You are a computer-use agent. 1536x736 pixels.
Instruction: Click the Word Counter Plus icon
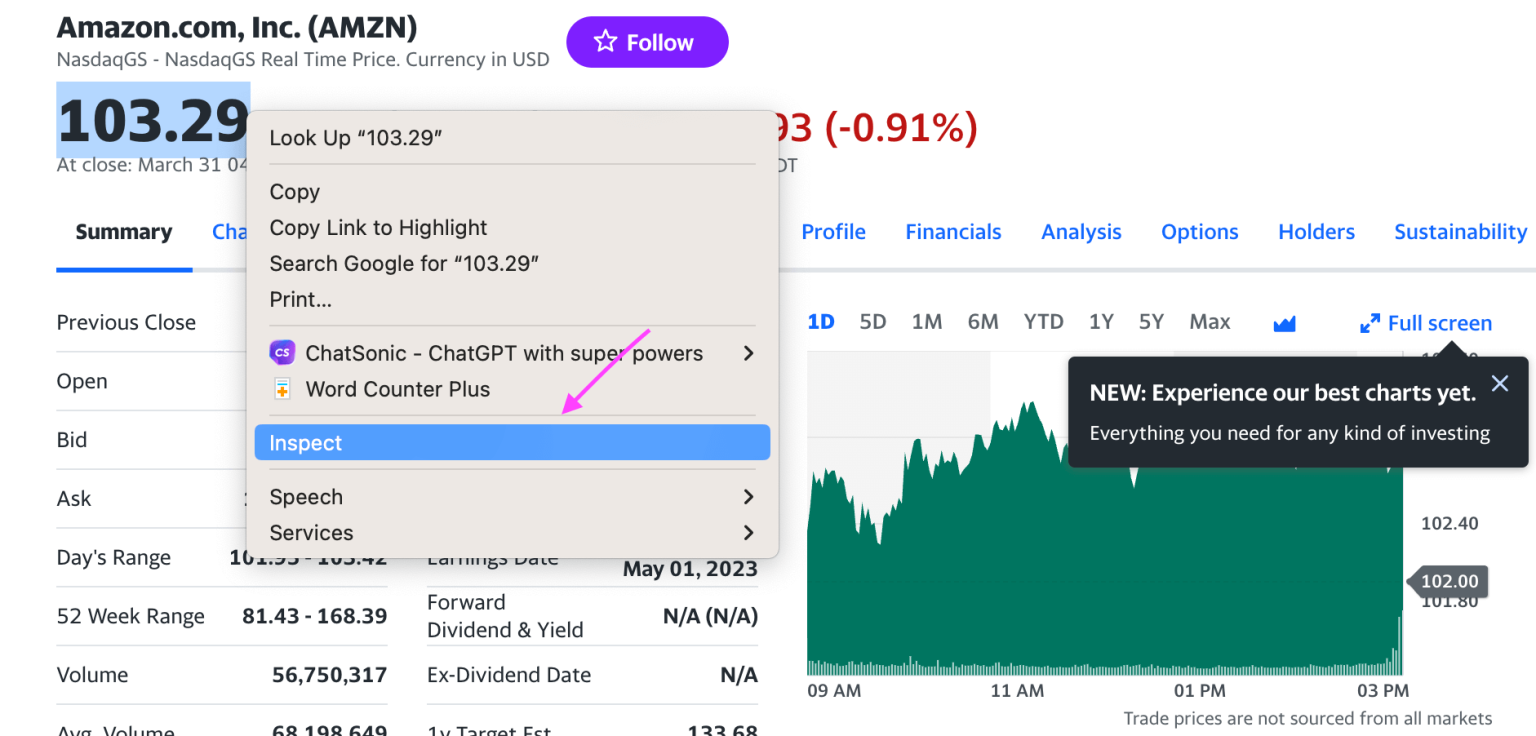(x=283, y=389)
